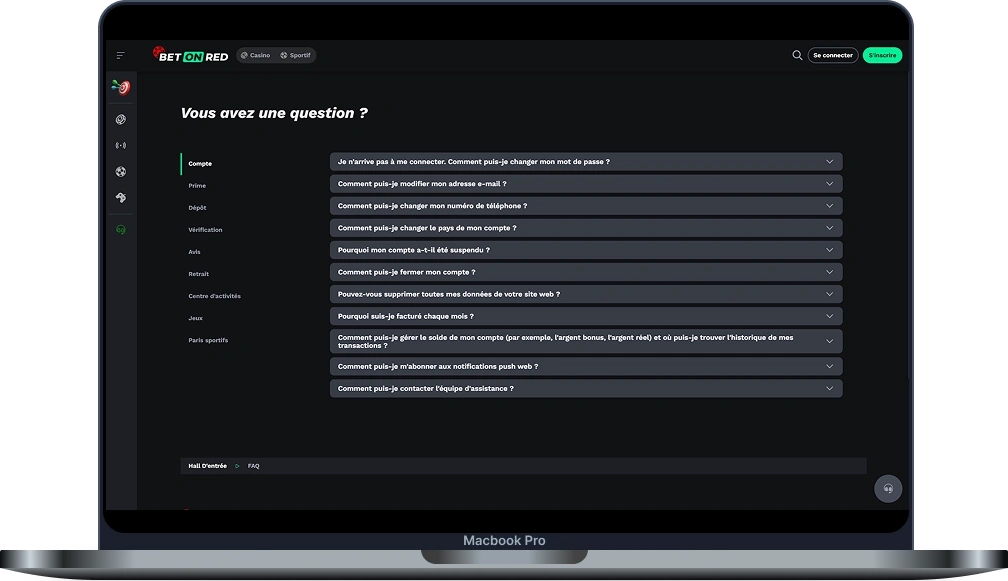Expand 'Comment puis-je modifier mon adresse e-mail ?'
The height and width of the screenshot is (581, 1008).
coord(586,183)
